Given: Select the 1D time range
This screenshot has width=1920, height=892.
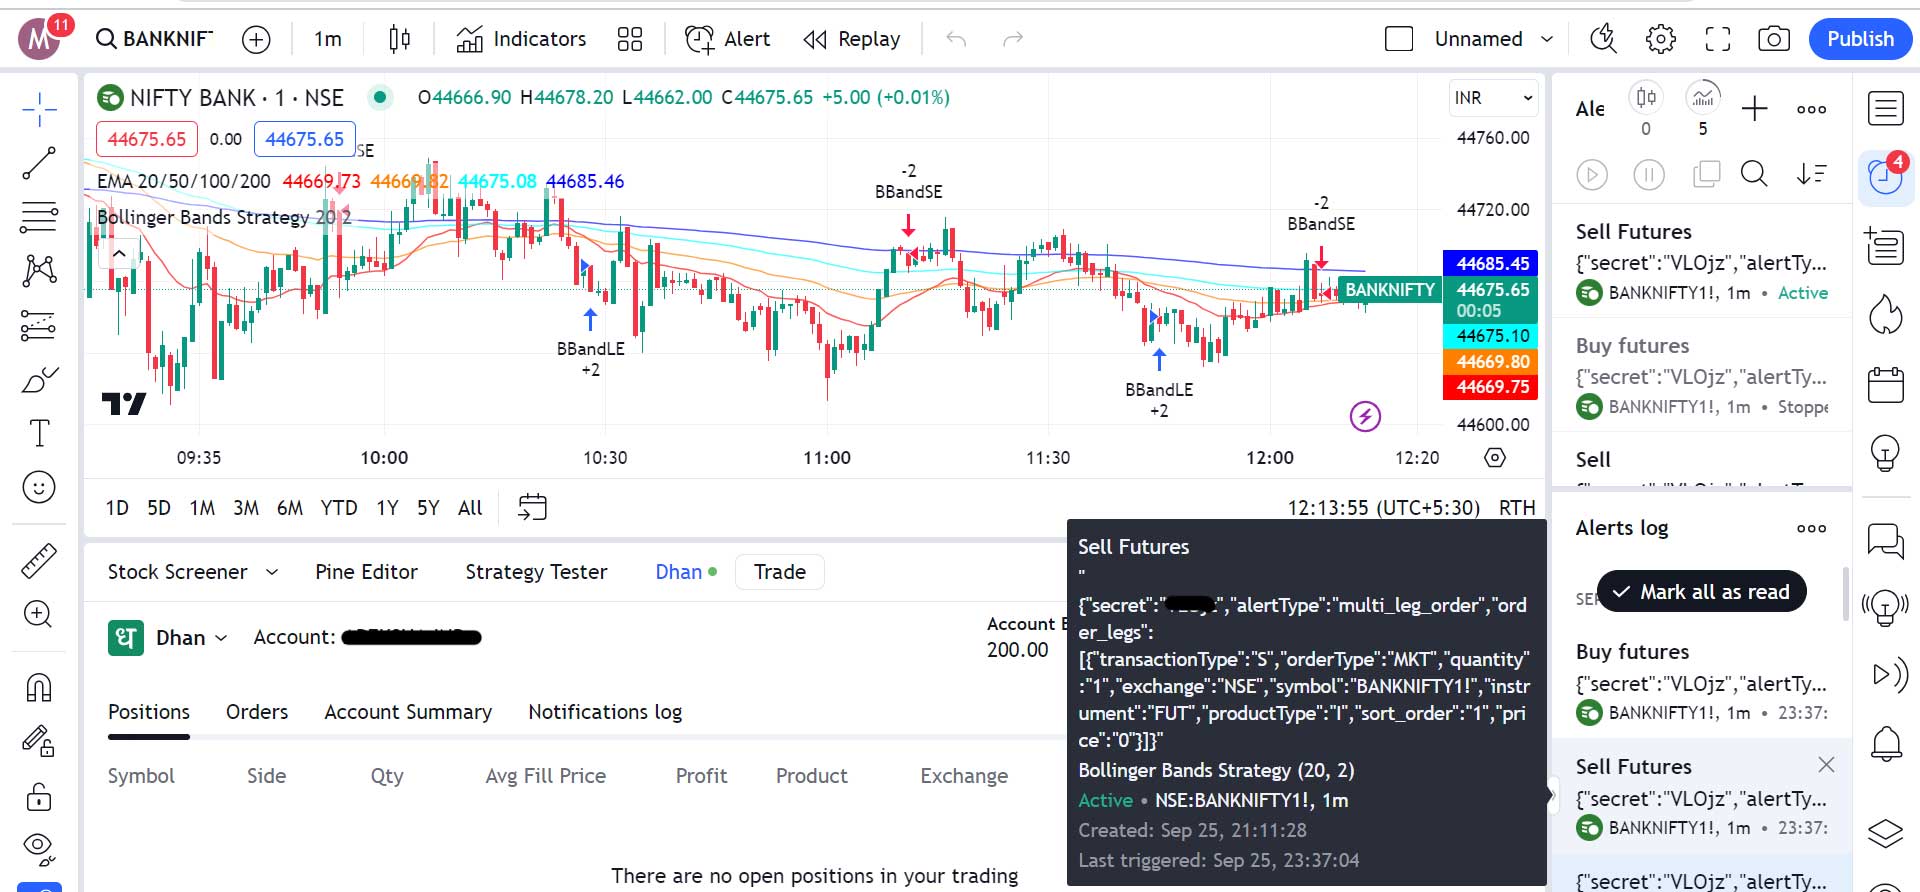Looking at the screenshot, I should click(117, 508).
